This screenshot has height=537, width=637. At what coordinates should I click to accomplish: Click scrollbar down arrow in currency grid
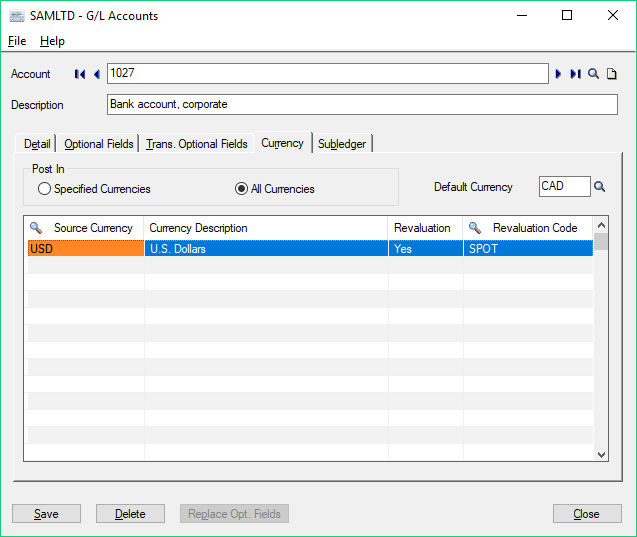point(601,454)
